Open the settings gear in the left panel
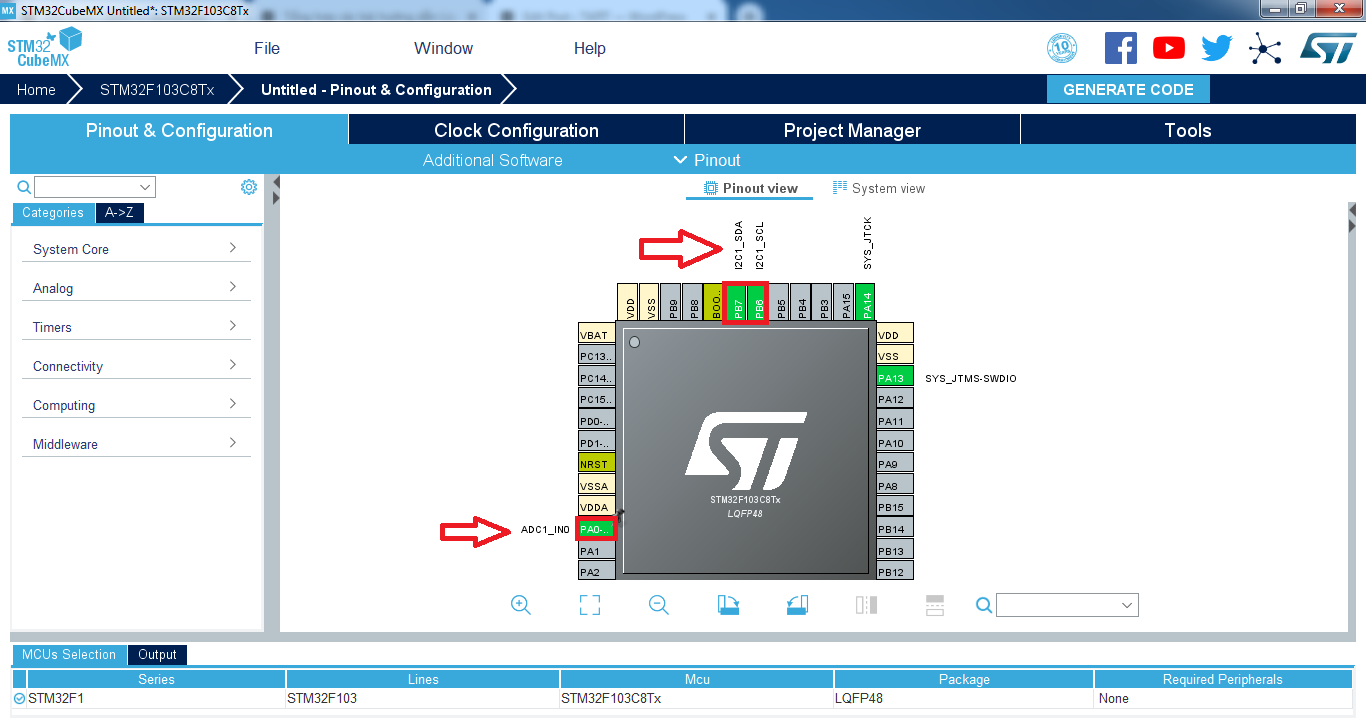 (249, 187)
